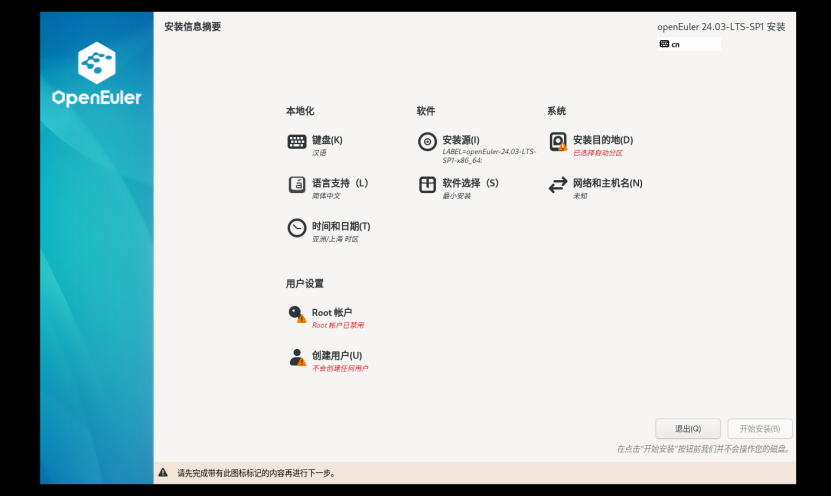The width and height of the screenshot is (831, 496).
Task: Click the 未知 network status text
Action: (580, 196)
